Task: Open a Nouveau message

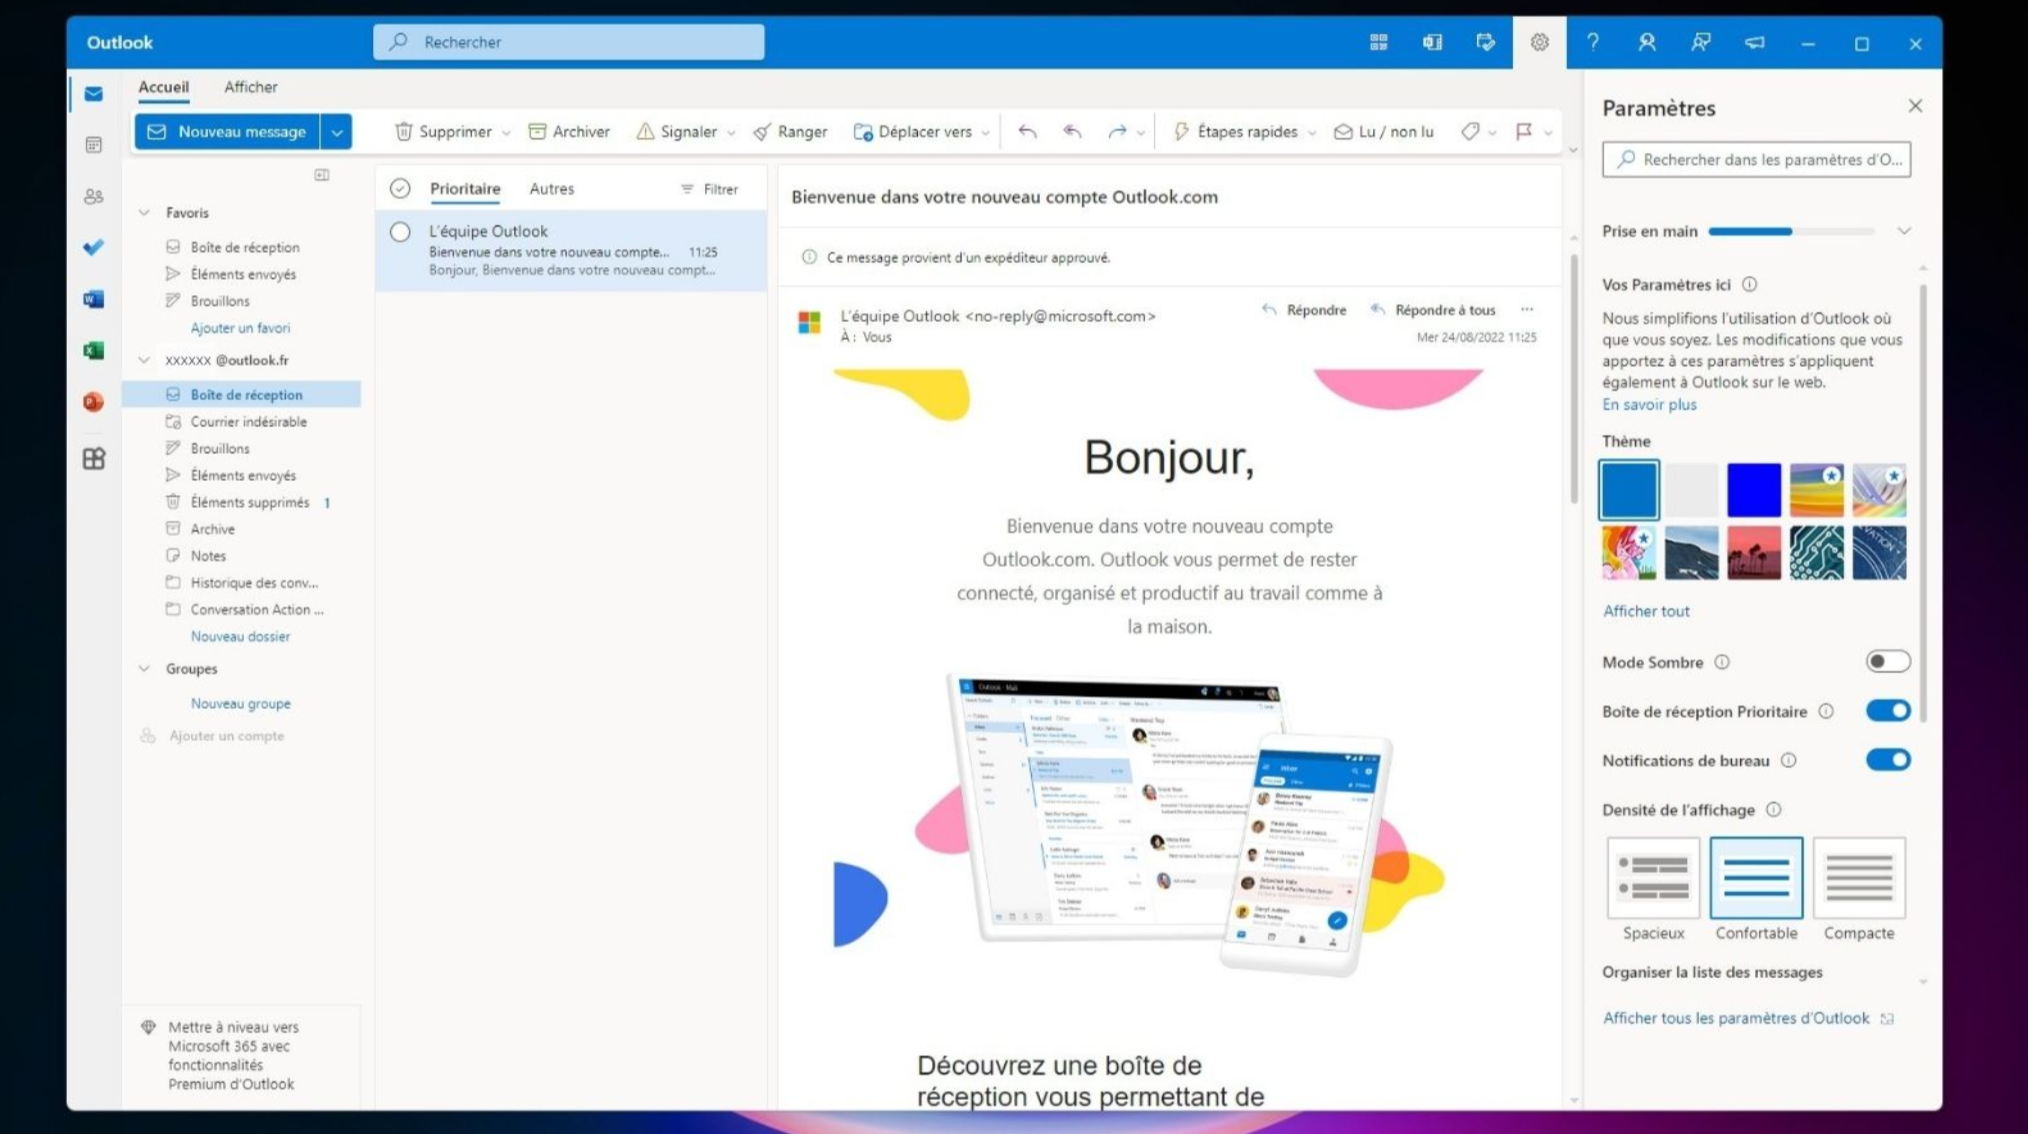Action: click(229, 131)
